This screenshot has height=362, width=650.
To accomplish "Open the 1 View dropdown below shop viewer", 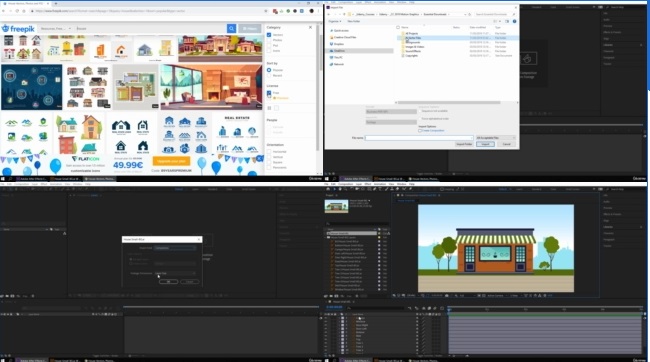I will (516, 296).
